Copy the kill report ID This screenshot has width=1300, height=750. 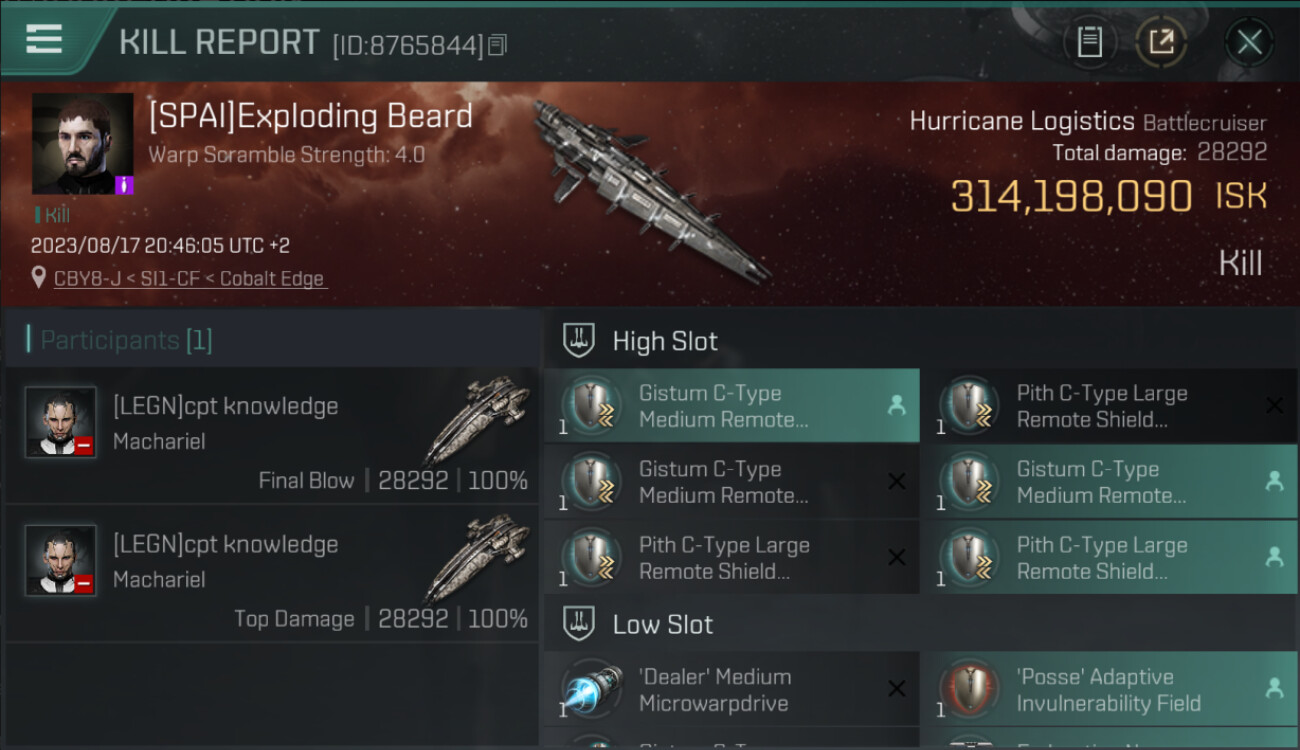coord(498,45)
